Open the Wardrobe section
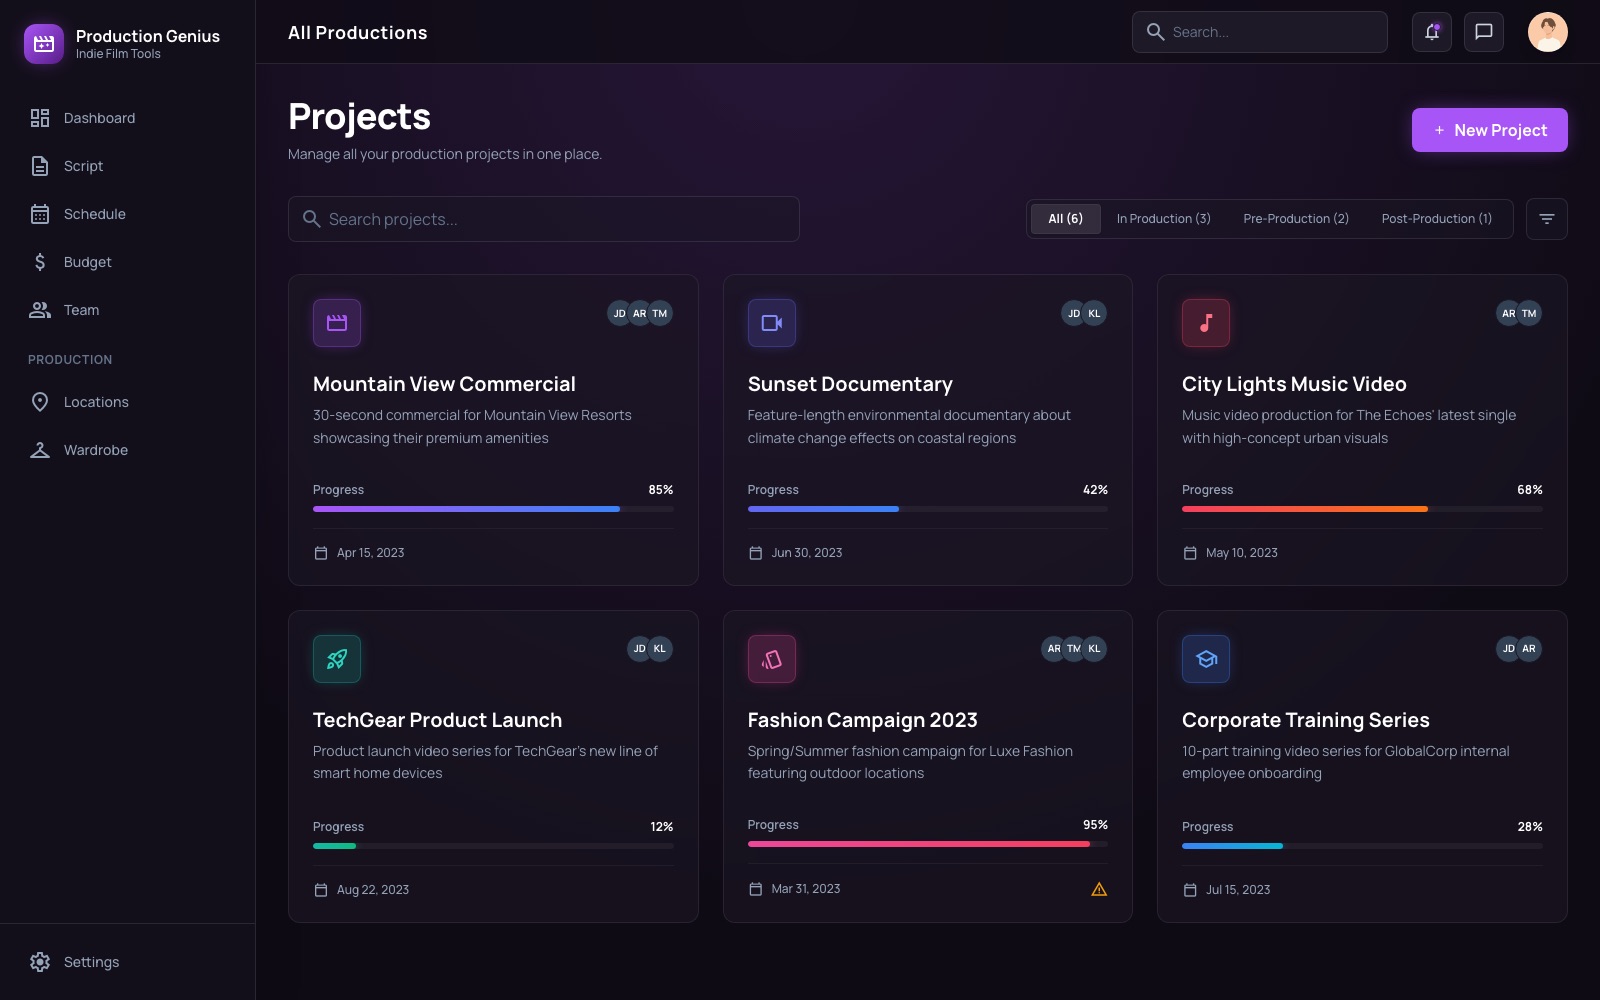Viewport: 1600px width, 1000px height. pos(128,450)
